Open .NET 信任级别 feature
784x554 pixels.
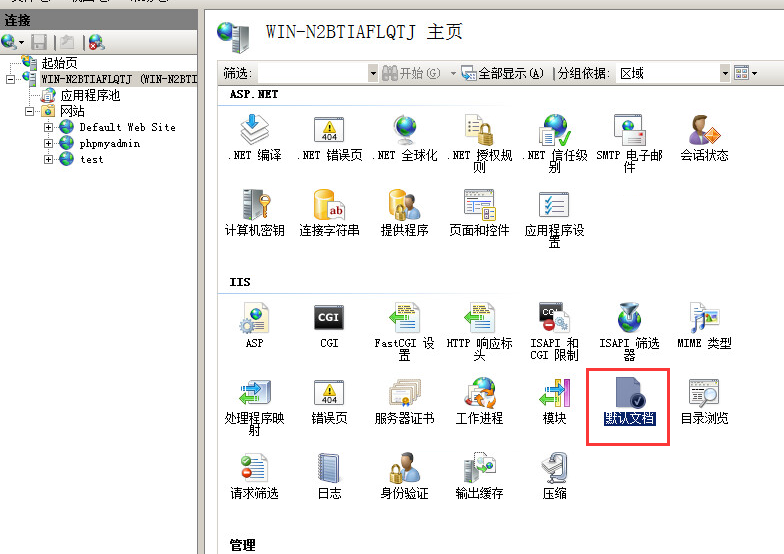(554, 144)
